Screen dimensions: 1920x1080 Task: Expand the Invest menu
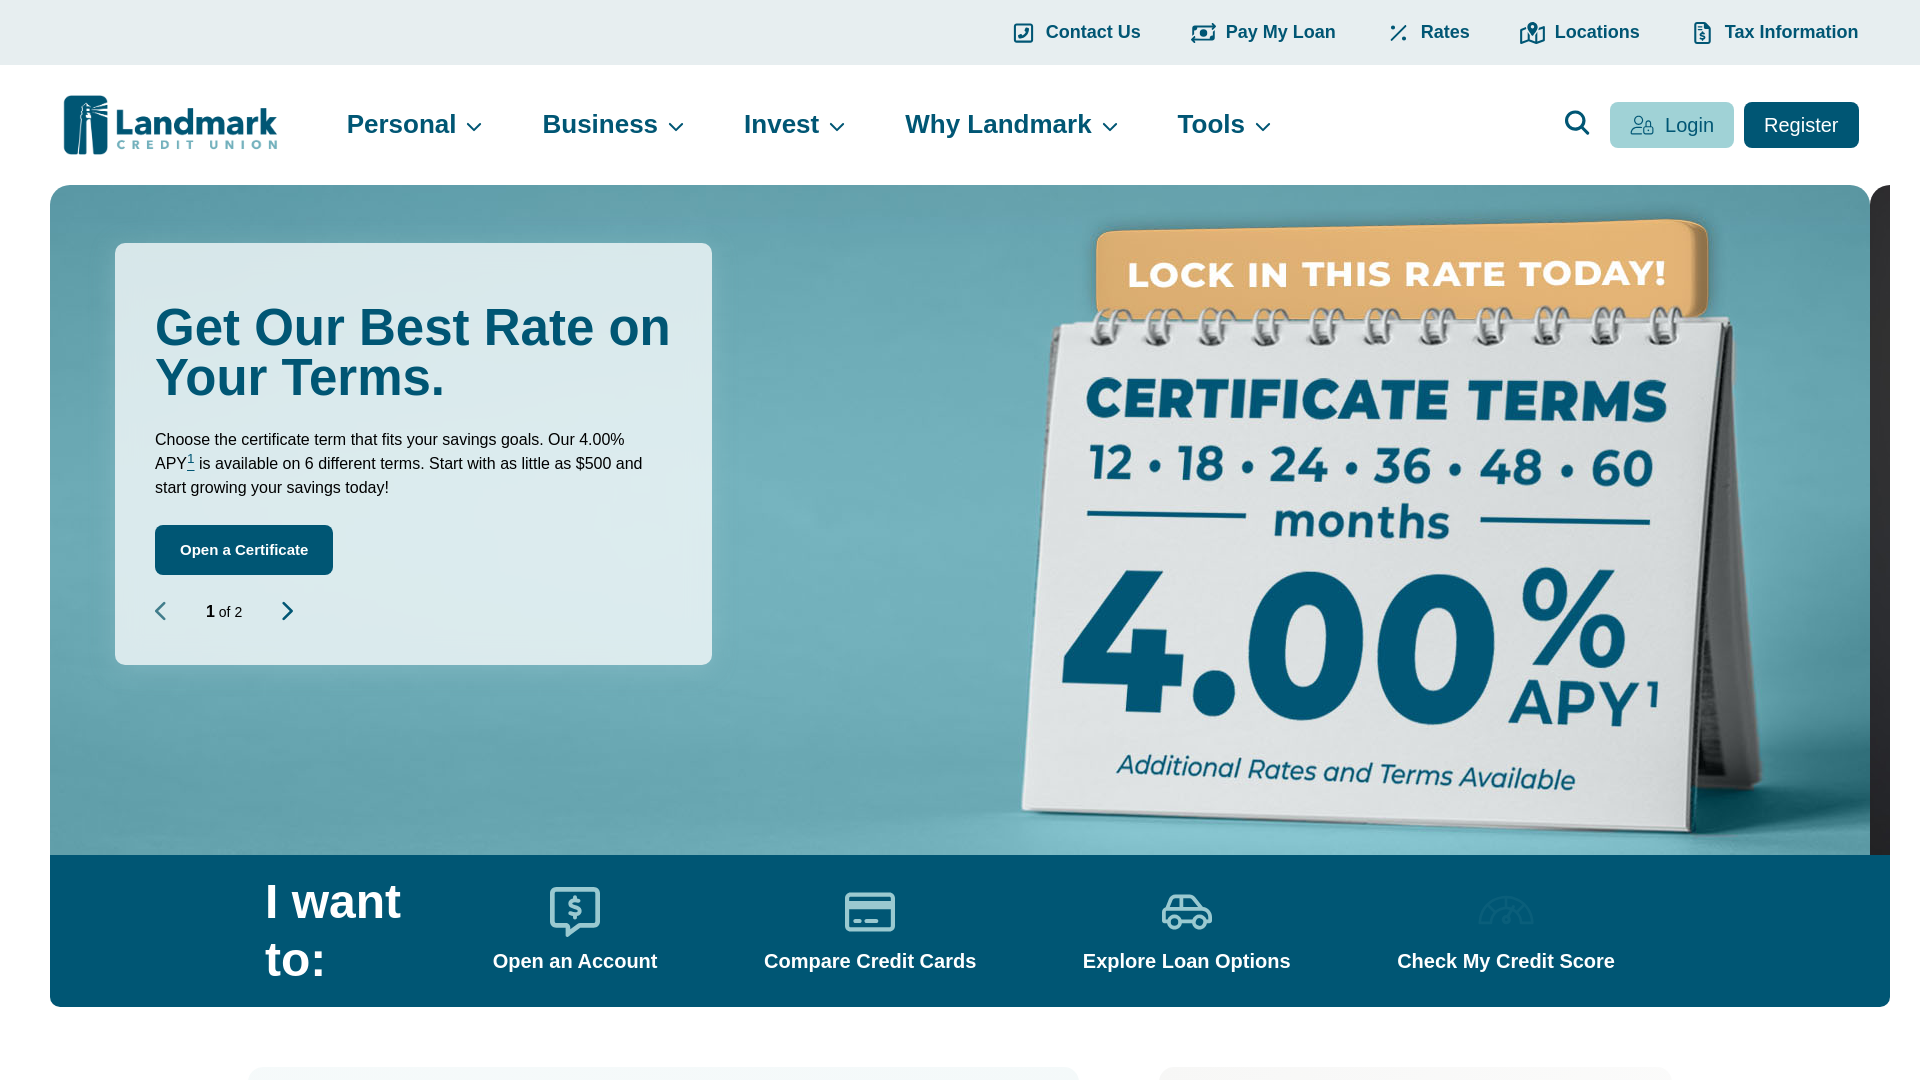(x=794, y=125)
